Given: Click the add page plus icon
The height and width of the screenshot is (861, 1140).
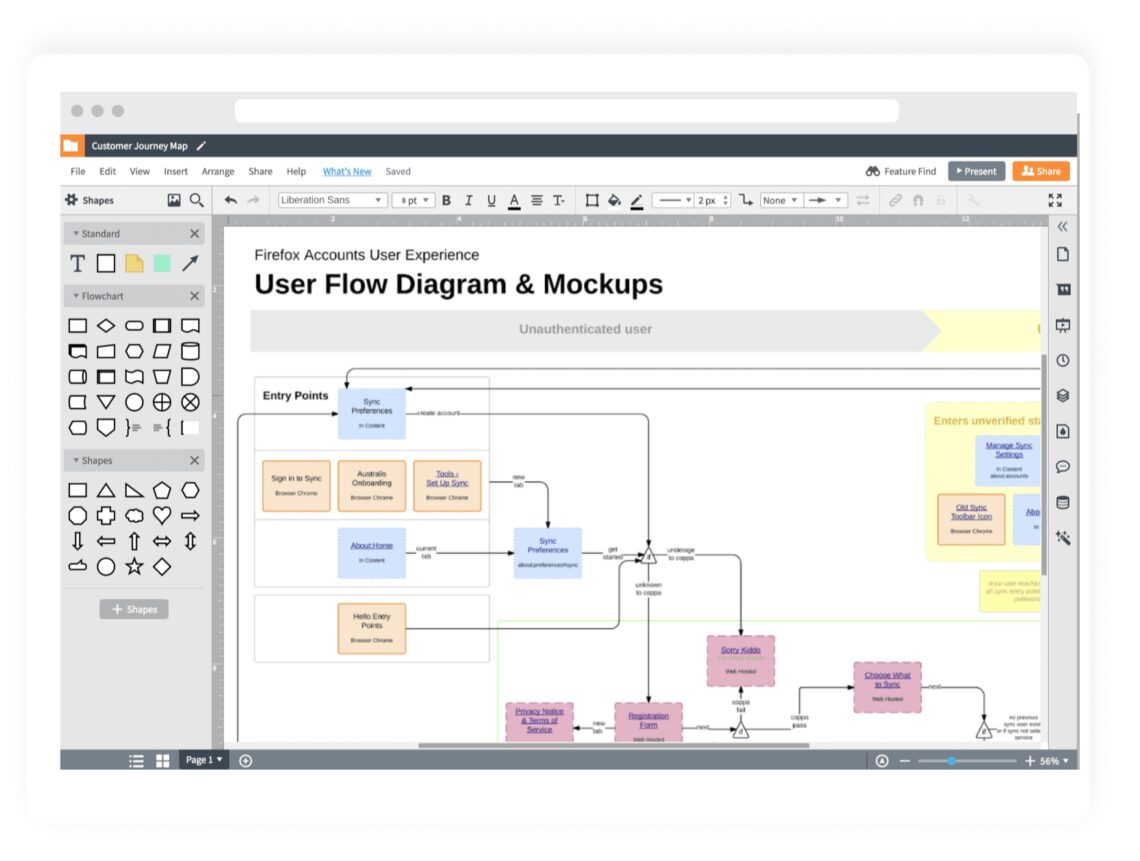Looking at the screenshot, I should (246, 760).
